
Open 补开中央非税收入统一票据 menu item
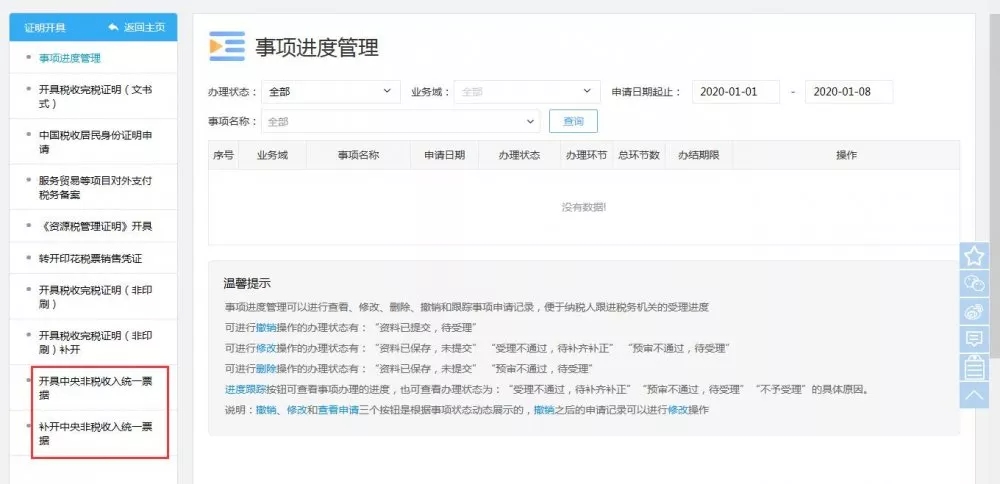coord(95,433)
